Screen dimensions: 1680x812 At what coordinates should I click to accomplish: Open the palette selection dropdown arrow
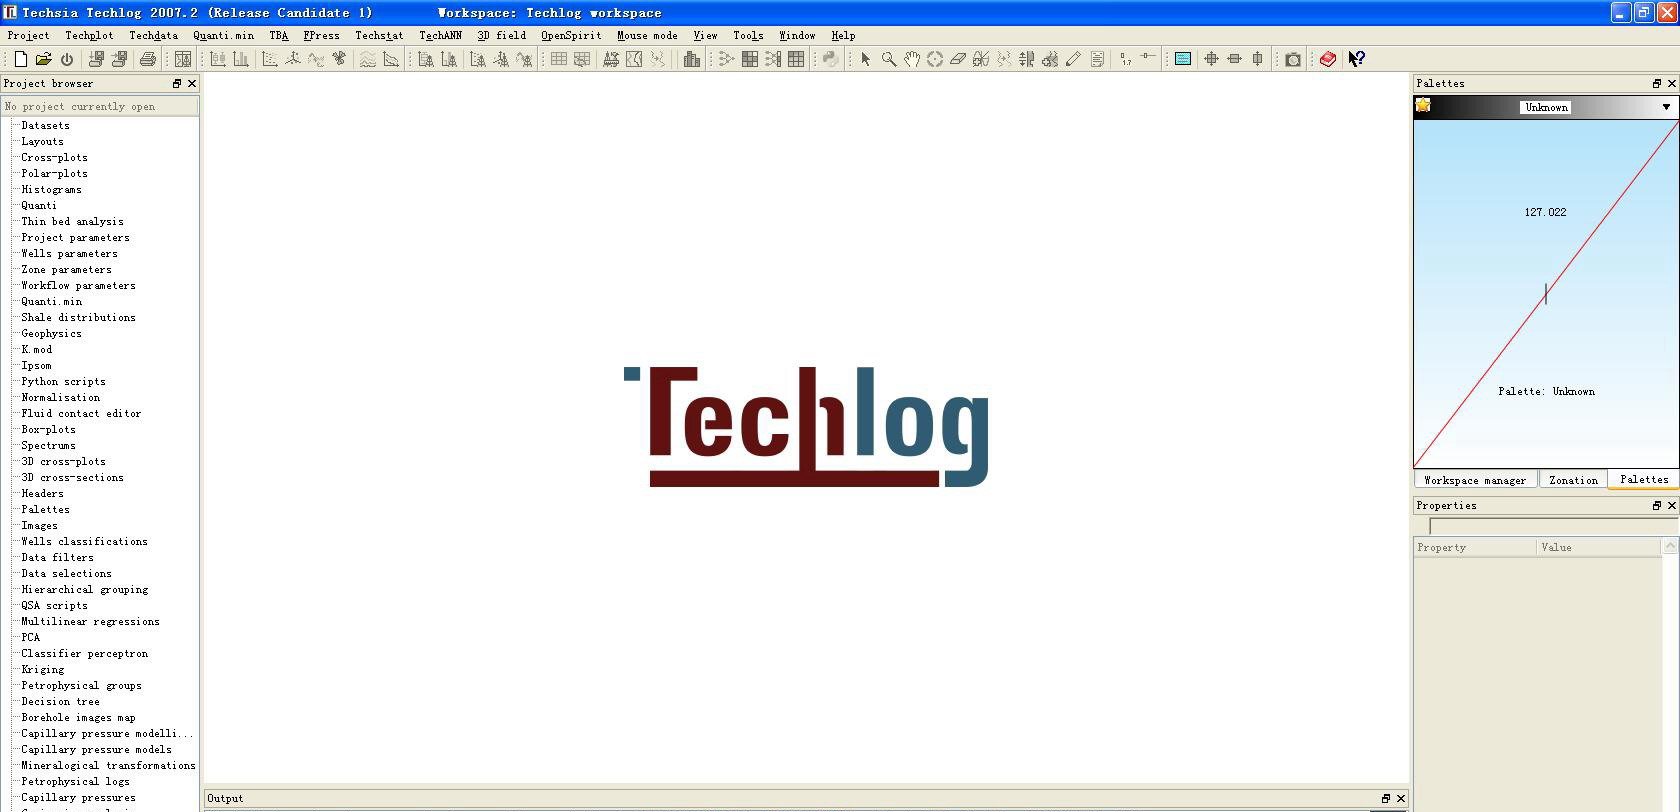1666,107
